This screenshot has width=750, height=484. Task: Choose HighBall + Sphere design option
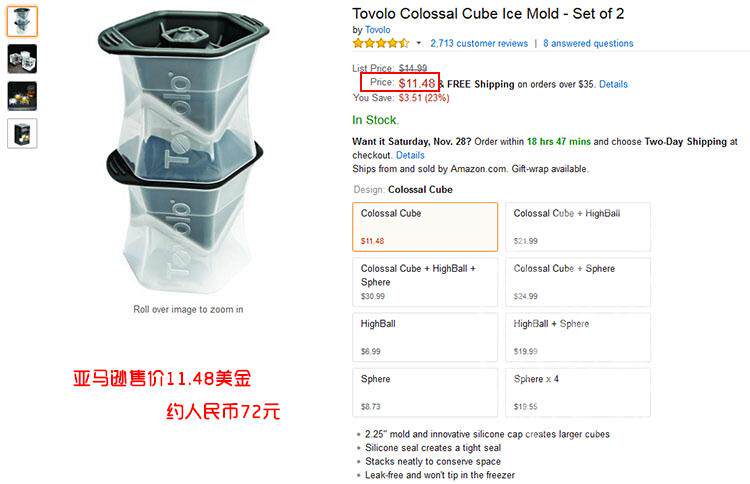578,337
